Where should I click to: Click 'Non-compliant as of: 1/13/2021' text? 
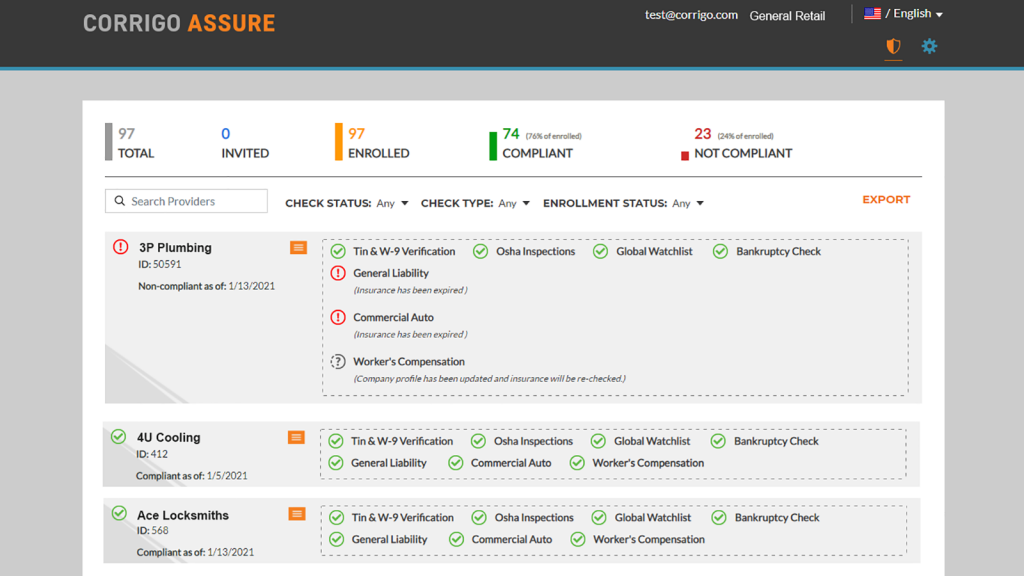[206, 286]
